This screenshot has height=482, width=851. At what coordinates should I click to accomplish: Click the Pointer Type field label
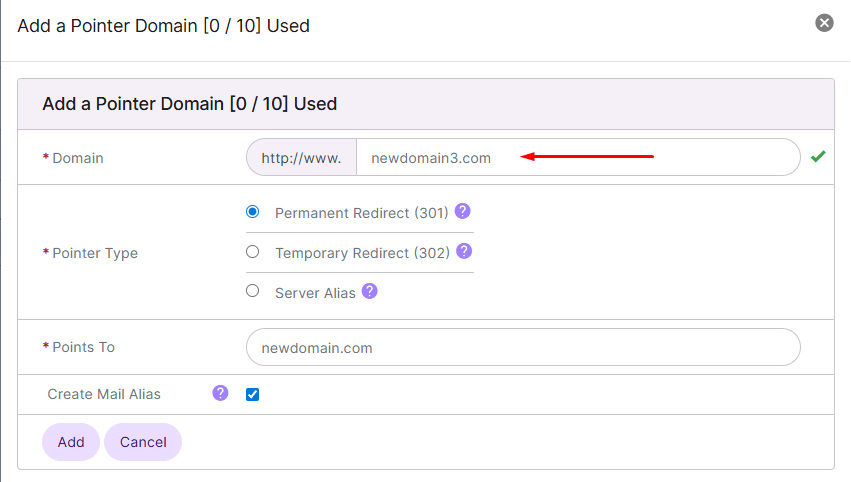[95, 253]
